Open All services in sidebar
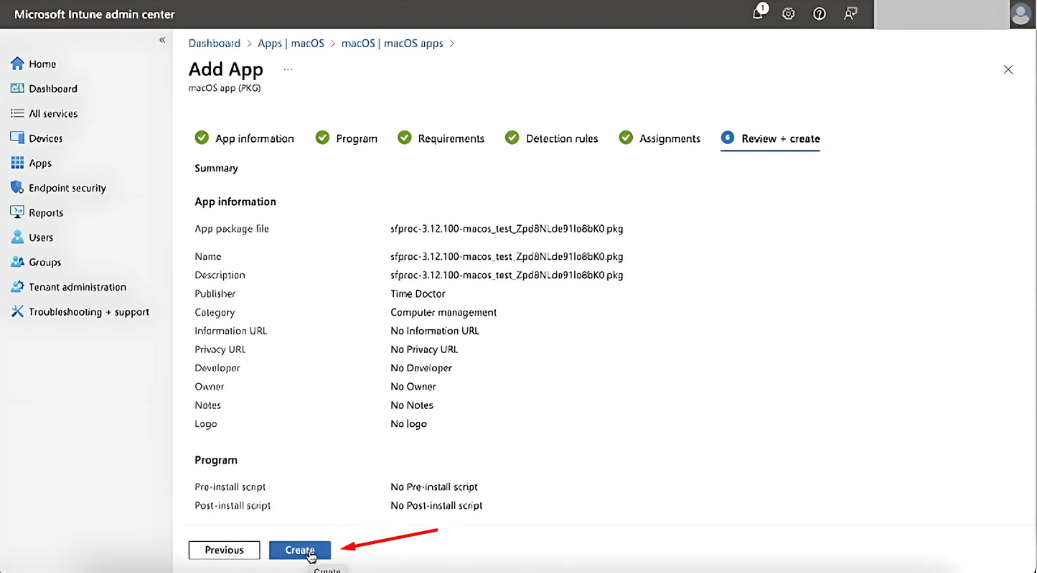This screenshot has height=573, width=1037. (x=44, y=114)
